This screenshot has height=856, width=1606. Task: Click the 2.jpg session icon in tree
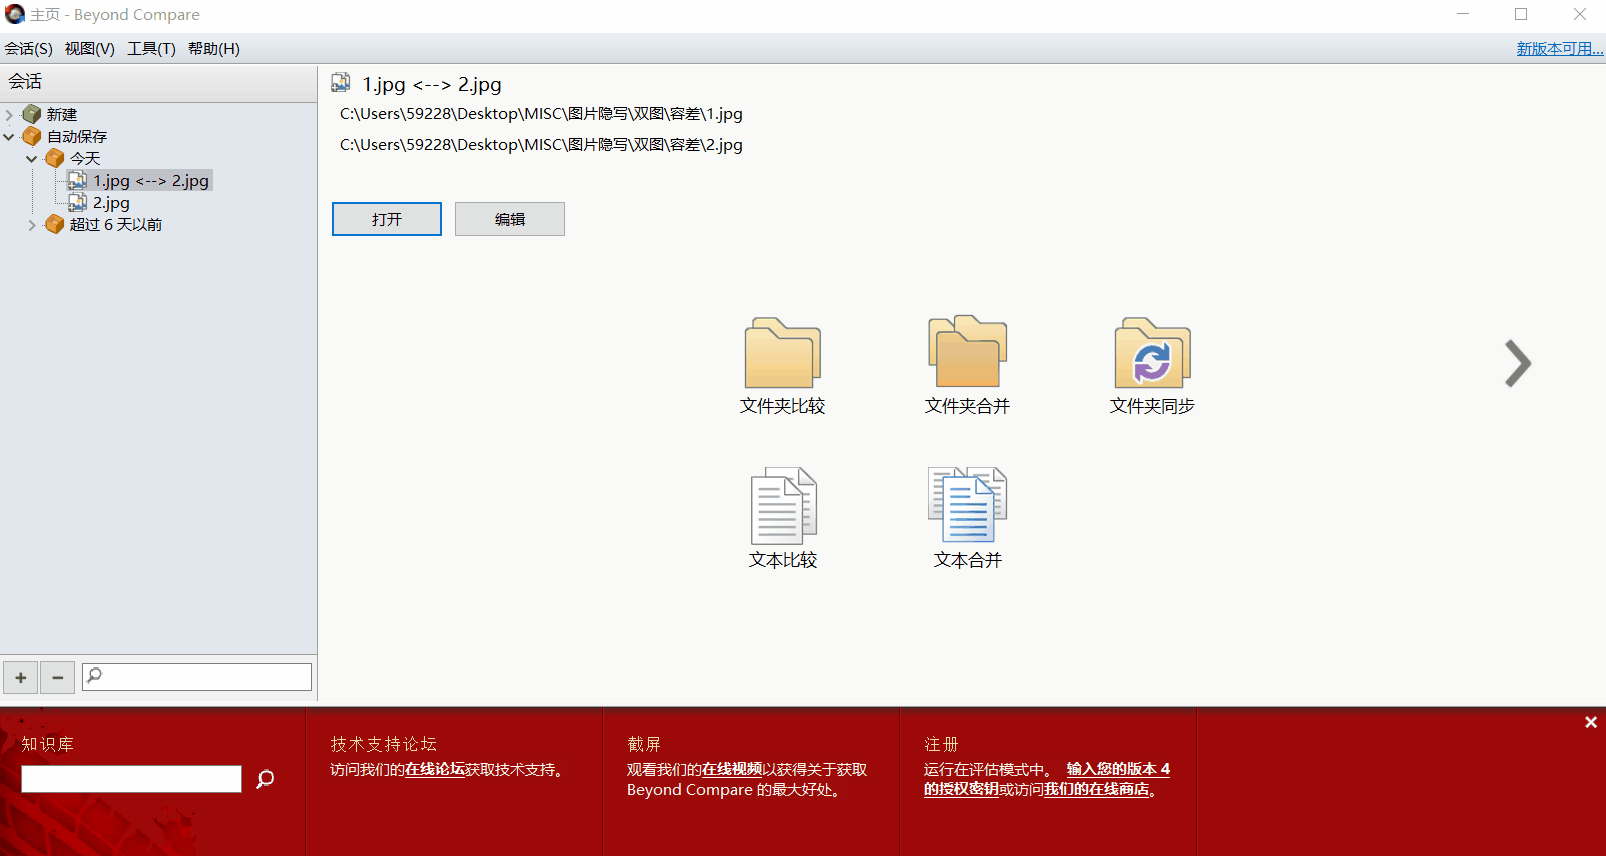(77, 202)
